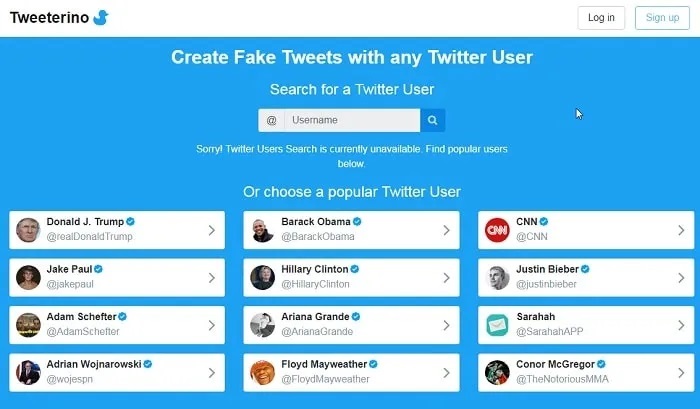This screenshot has height=409, width=700.
Task: Click Donald J. Trump's verified badge
Action: pos(130,221)
